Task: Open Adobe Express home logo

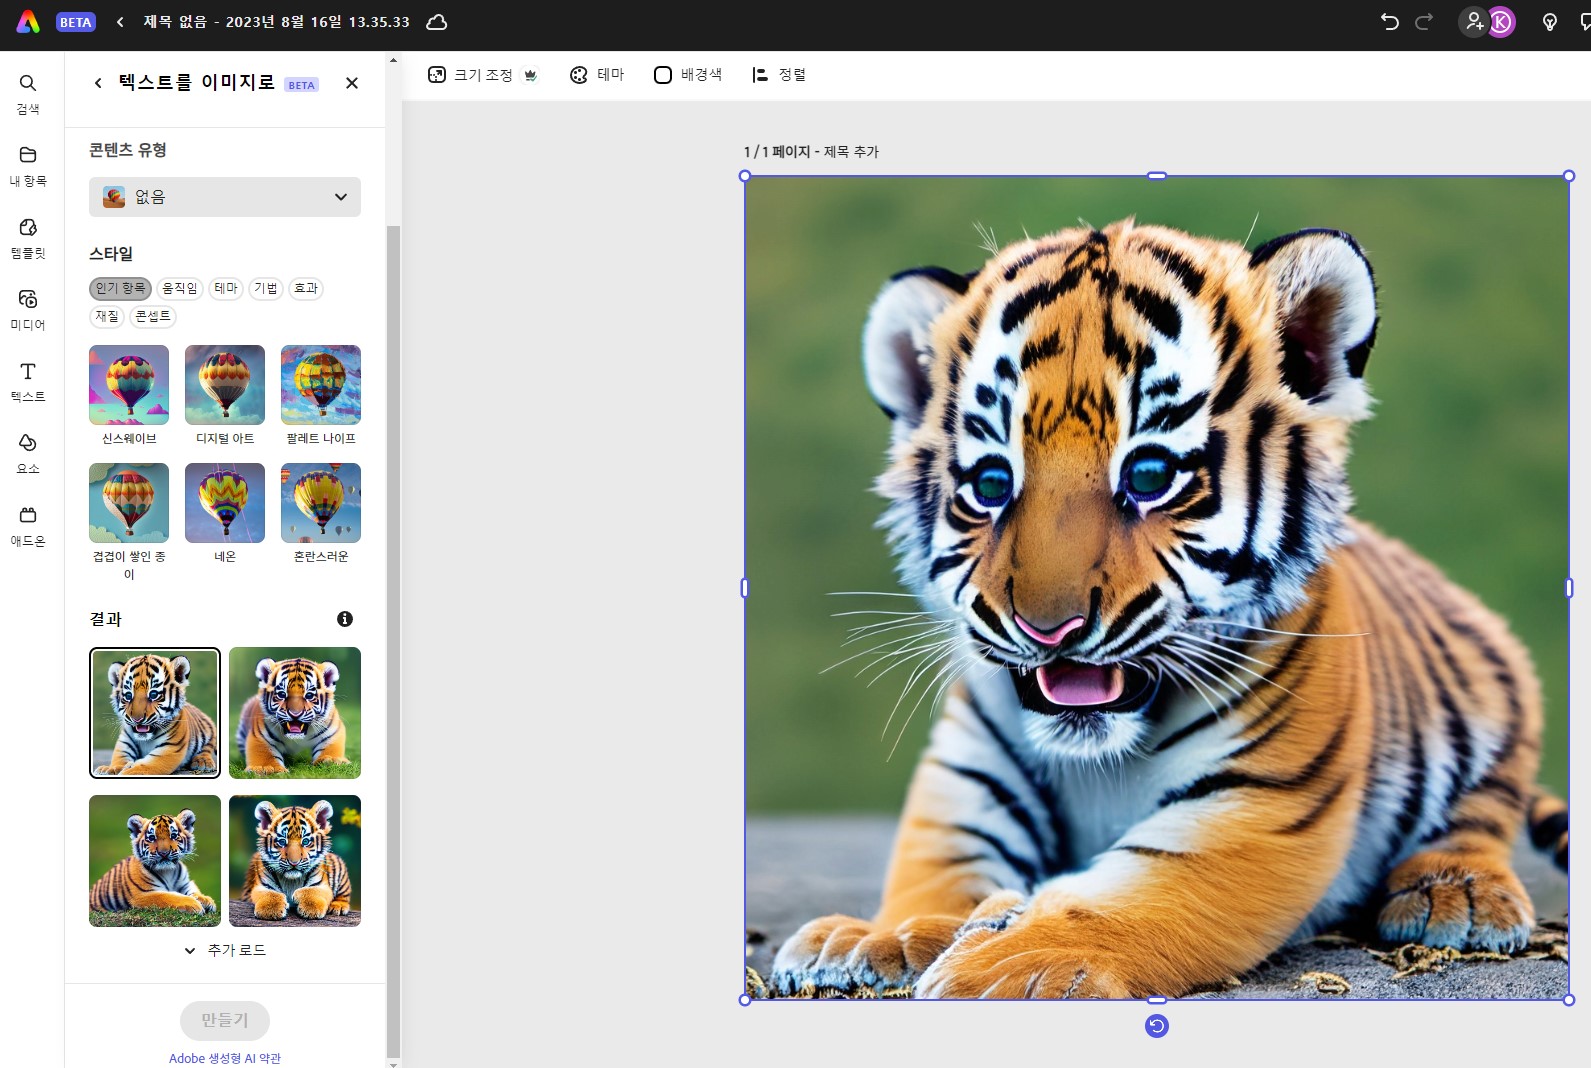Action: pyautogui.click(x=28, y=22)
